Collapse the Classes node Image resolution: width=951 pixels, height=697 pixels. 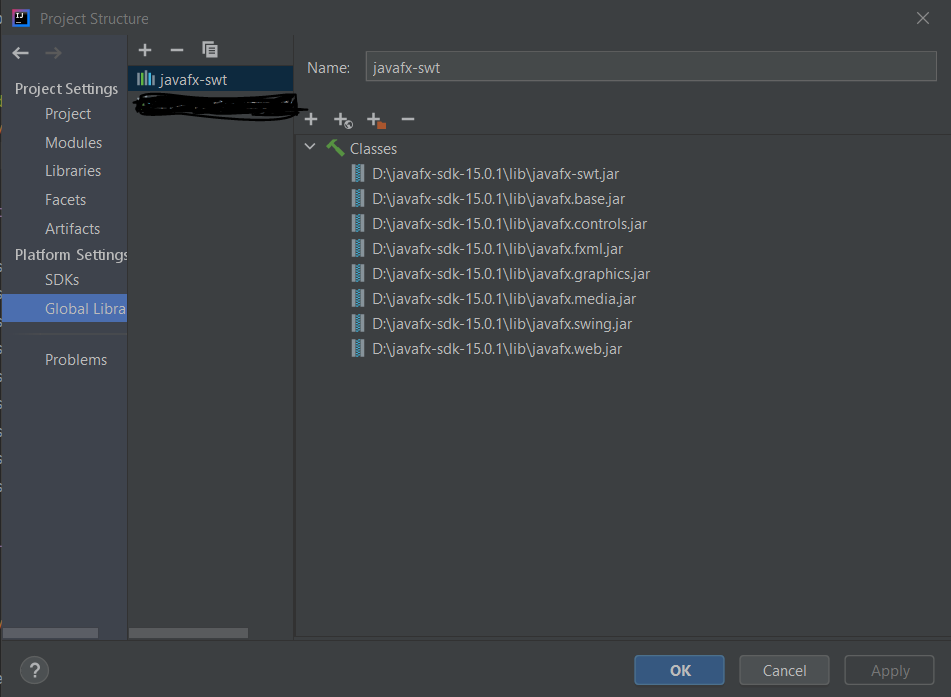pyautogui.click(x=310, y=146)
